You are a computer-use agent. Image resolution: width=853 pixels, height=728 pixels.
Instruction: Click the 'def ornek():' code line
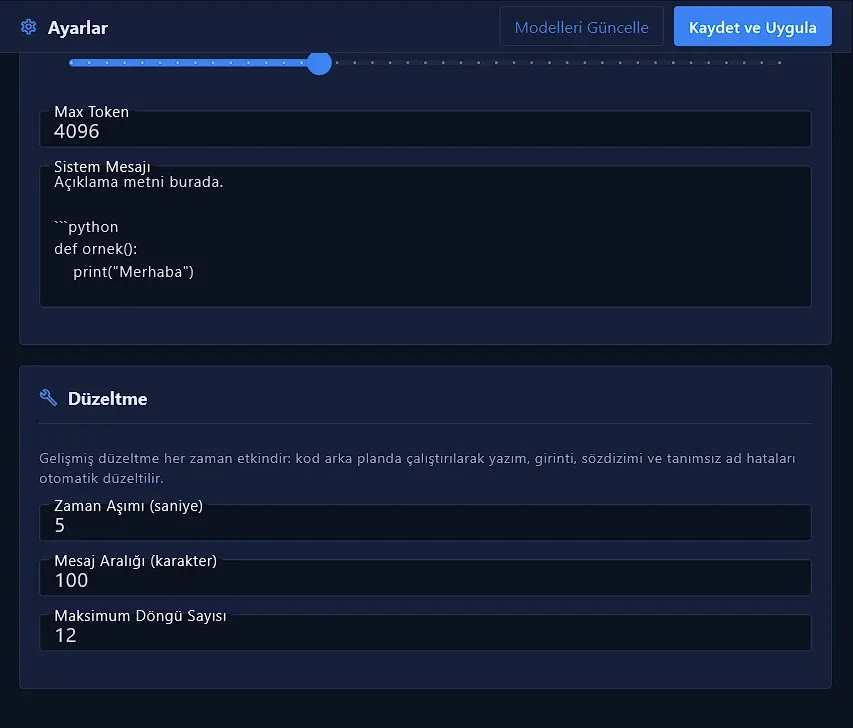[96, 249]
